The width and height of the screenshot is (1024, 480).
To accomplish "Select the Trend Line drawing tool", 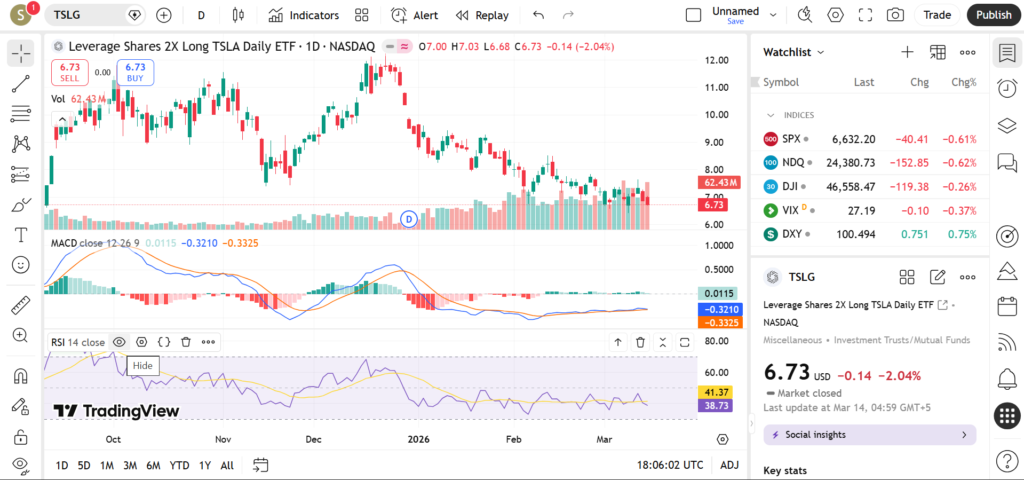I will [x=20, y=84].
